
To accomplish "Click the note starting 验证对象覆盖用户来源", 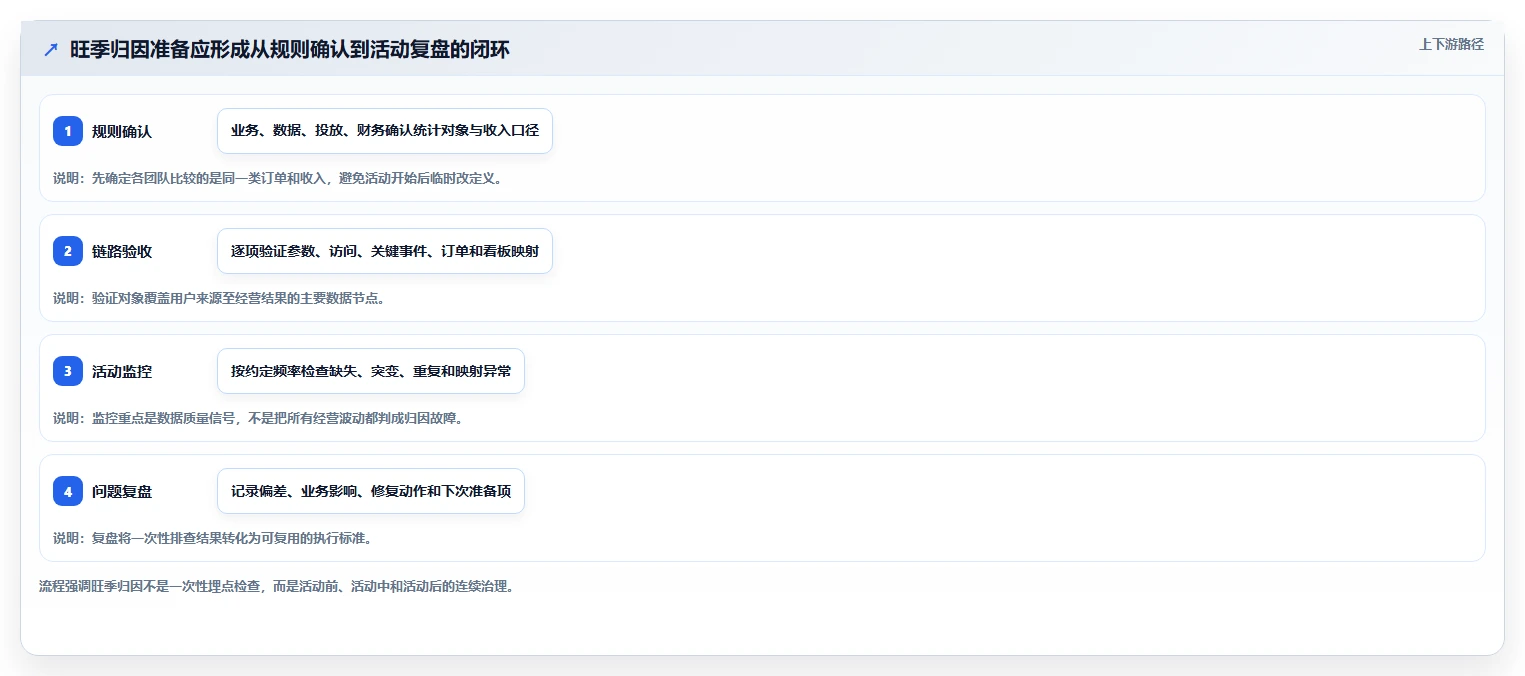I will point(219,298).
